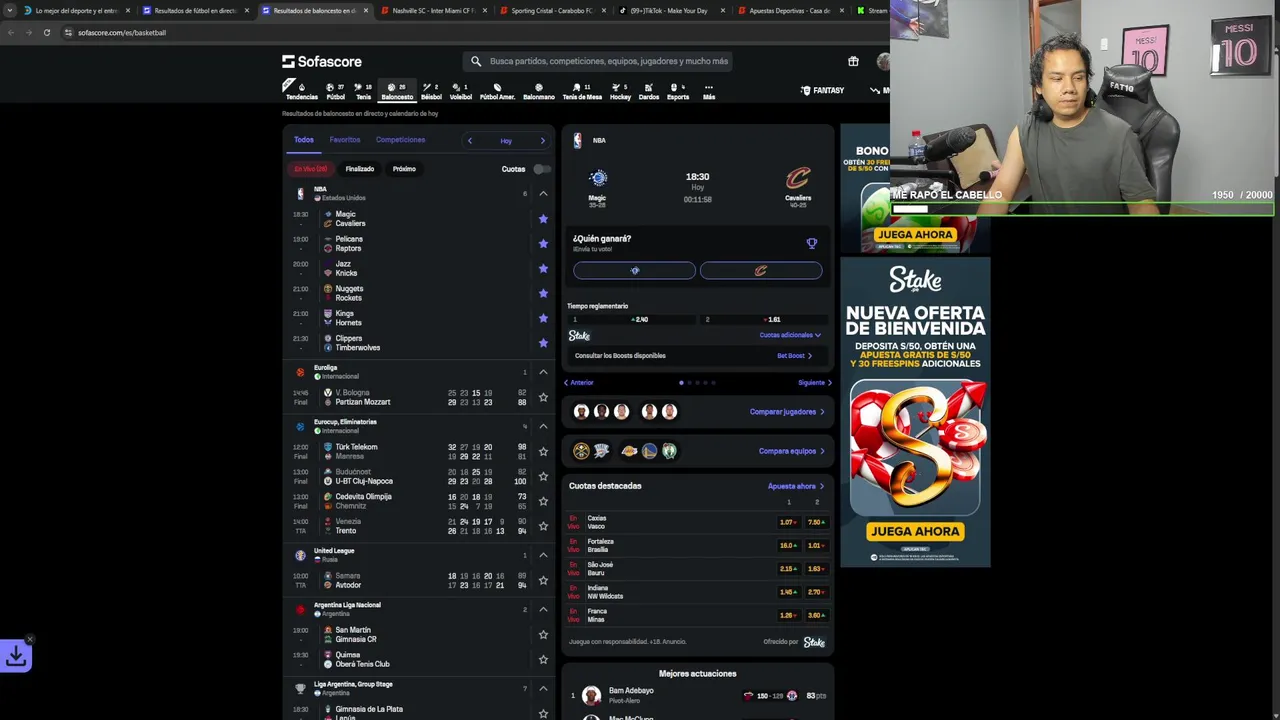Filter by En Vivo matches
The height and width of the screenshot is (720, 1280).
[x=310, y=169]
